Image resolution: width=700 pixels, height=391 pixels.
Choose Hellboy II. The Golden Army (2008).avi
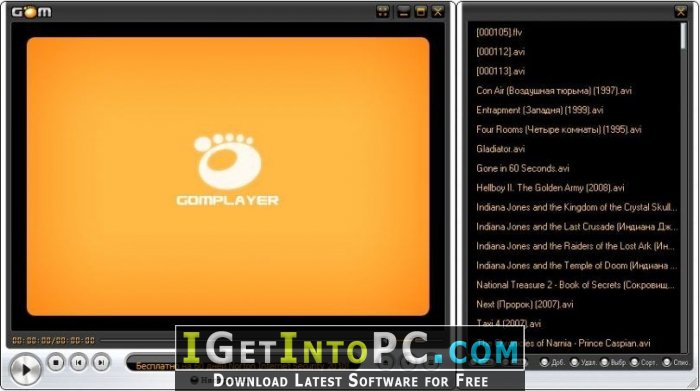click(x=550, y=188)
